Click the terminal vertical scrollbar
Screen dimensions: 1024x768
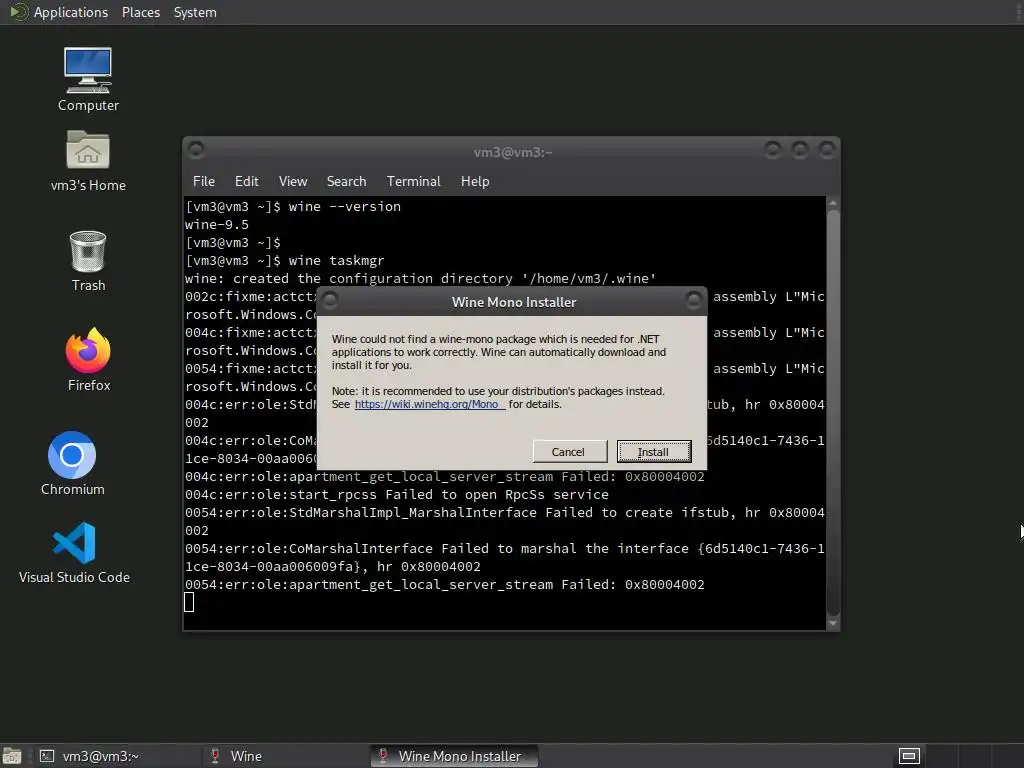833,413
